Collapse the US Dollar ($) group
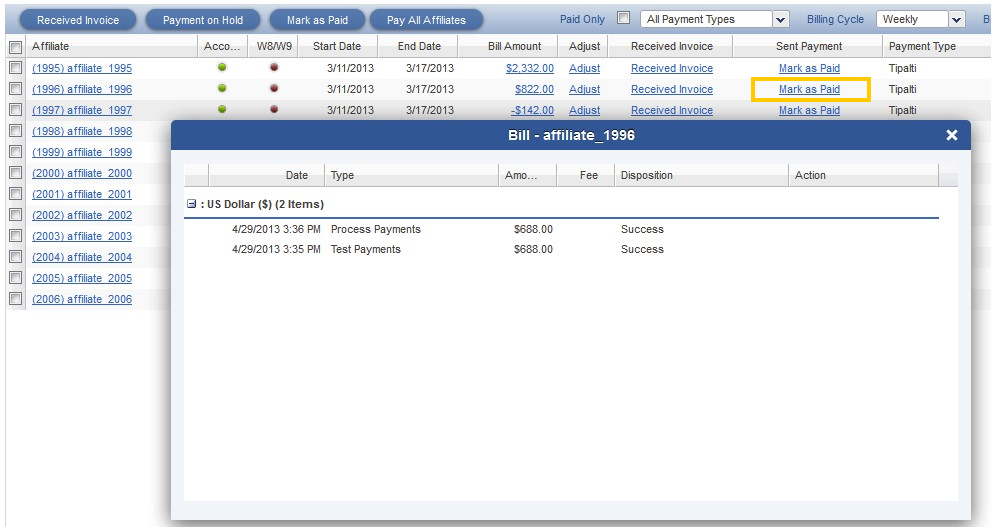Screen dimensions: 992x527 click(x=191, y=204)
